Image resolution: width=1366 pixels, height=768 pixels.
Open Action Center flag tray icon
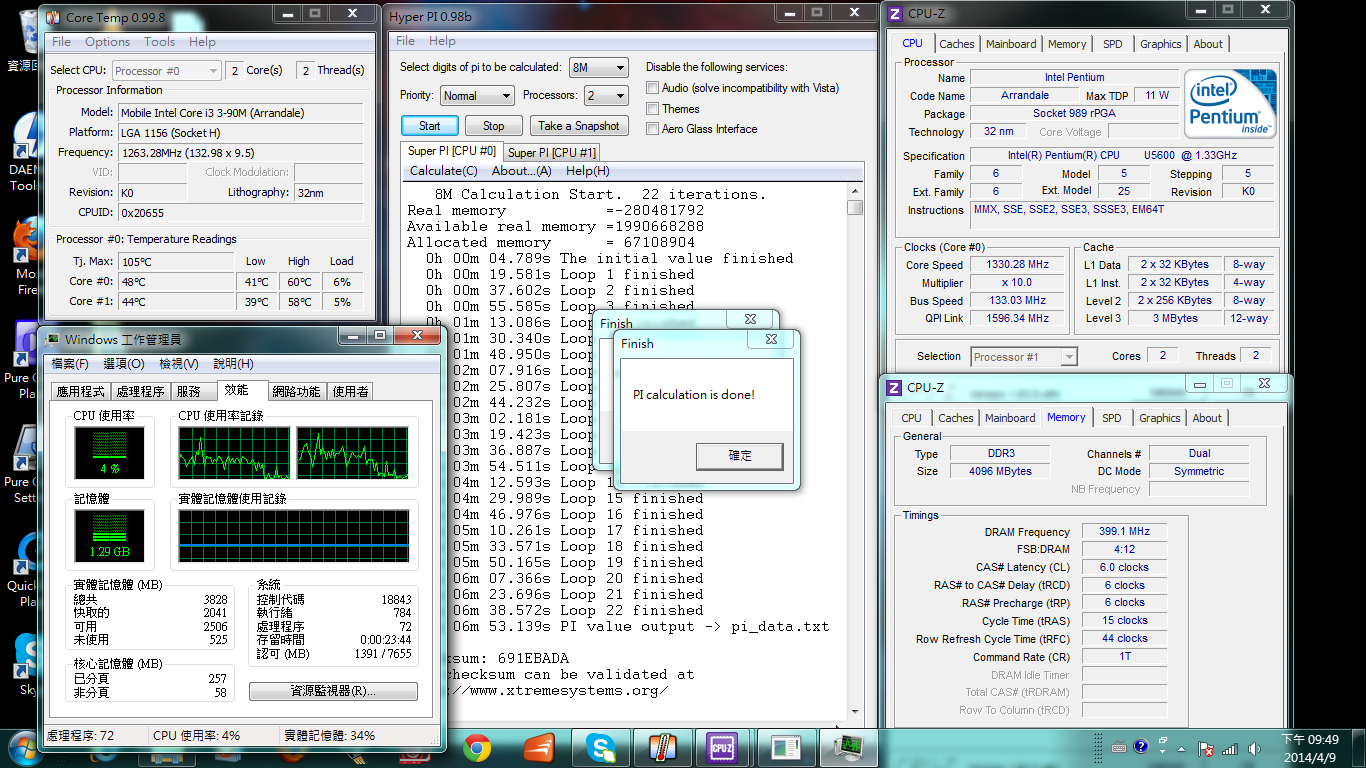pos(1206,749)
